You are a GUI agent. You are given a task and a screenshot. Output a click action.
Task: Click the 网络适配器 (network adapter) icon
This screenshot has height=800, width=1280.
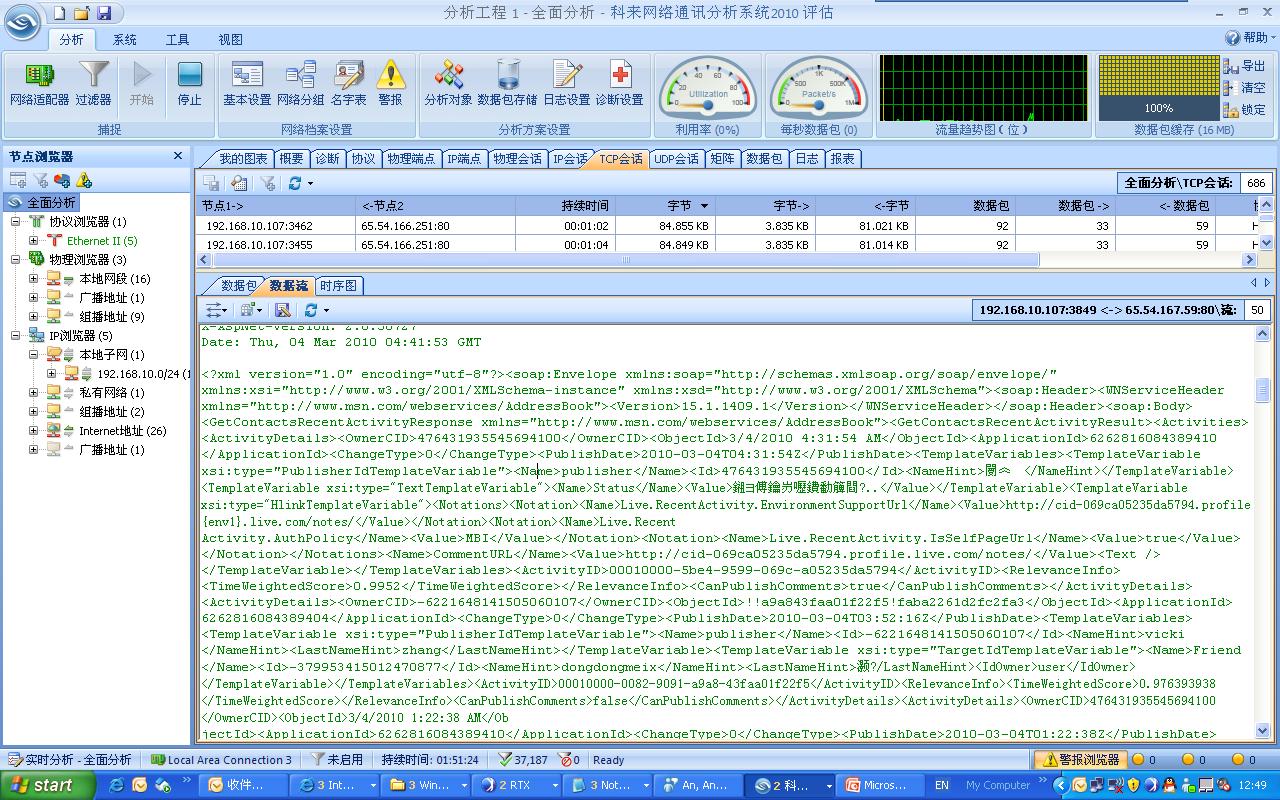[x=39, y=83]
